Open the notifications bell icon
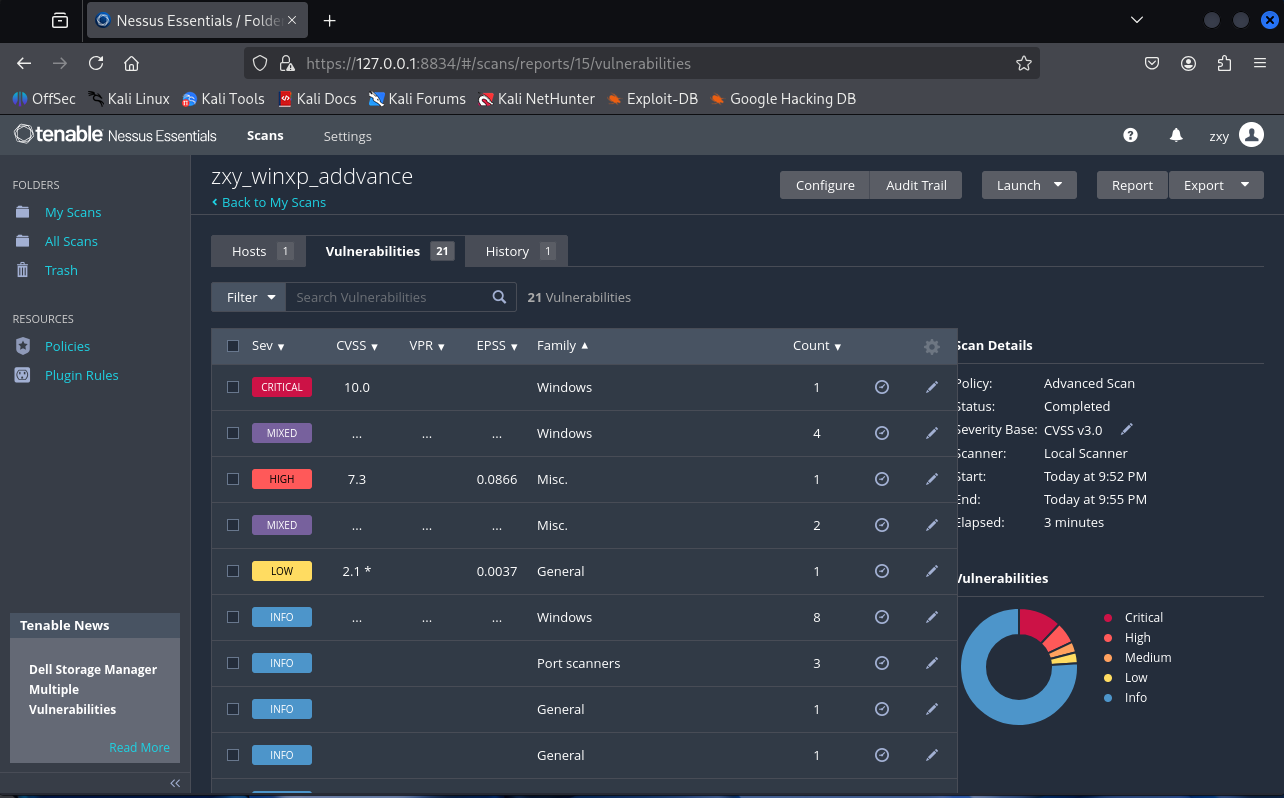 coord(1176,135)
